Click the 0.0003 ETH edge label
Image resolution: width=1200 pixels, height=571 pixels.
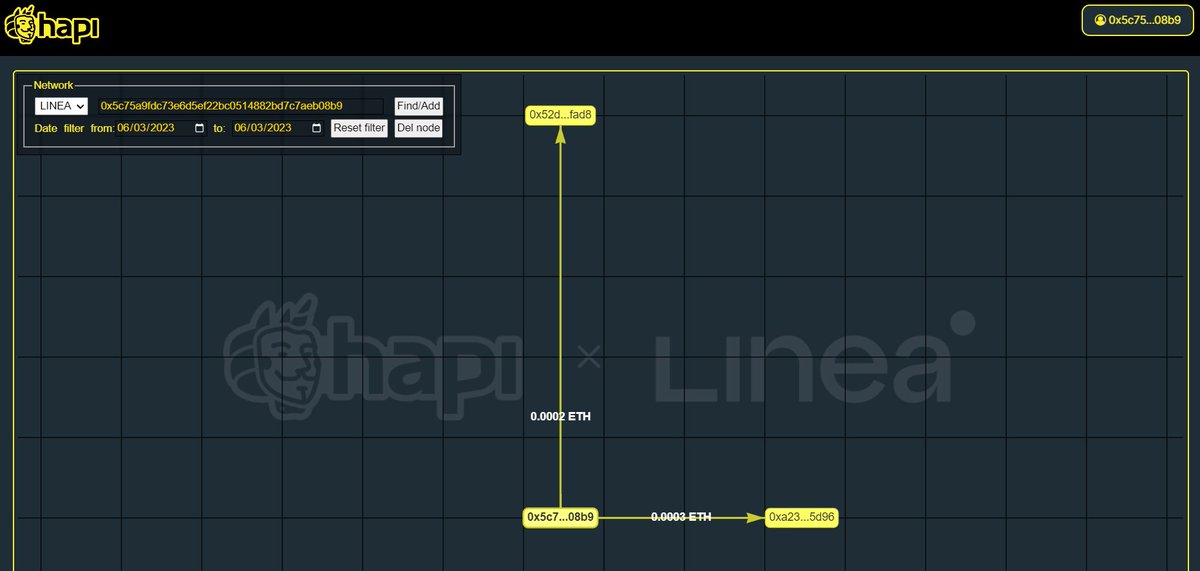click(681, 517)
